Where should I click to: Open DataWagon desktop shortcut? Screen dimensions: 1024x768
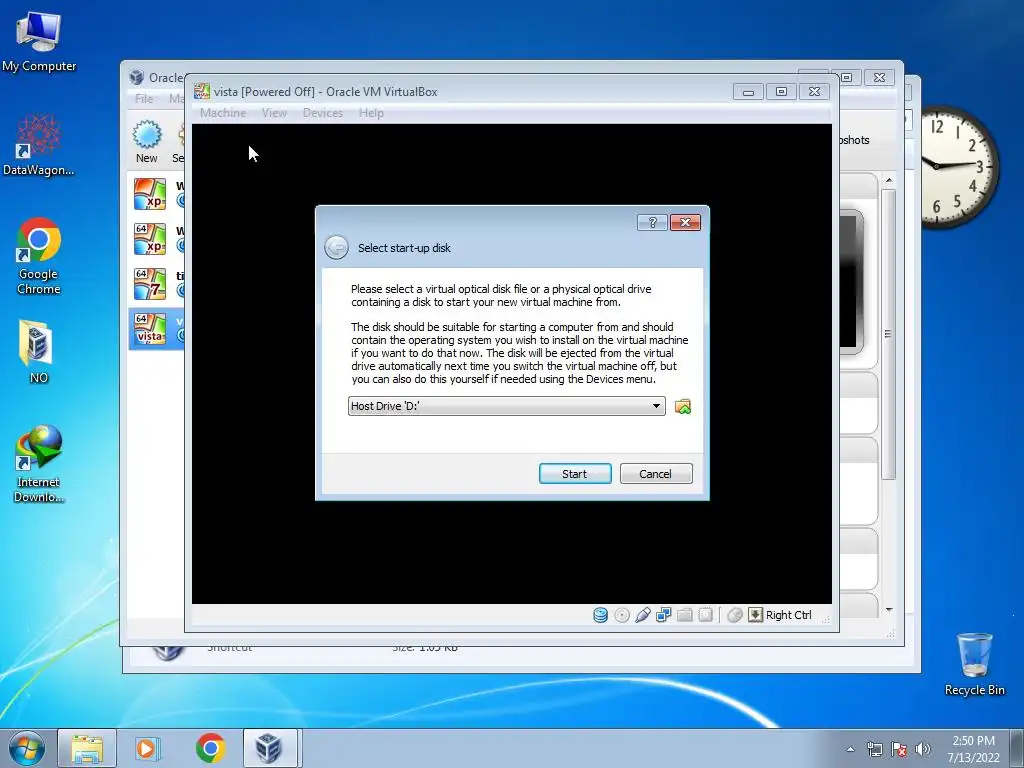tap(39, 145)
